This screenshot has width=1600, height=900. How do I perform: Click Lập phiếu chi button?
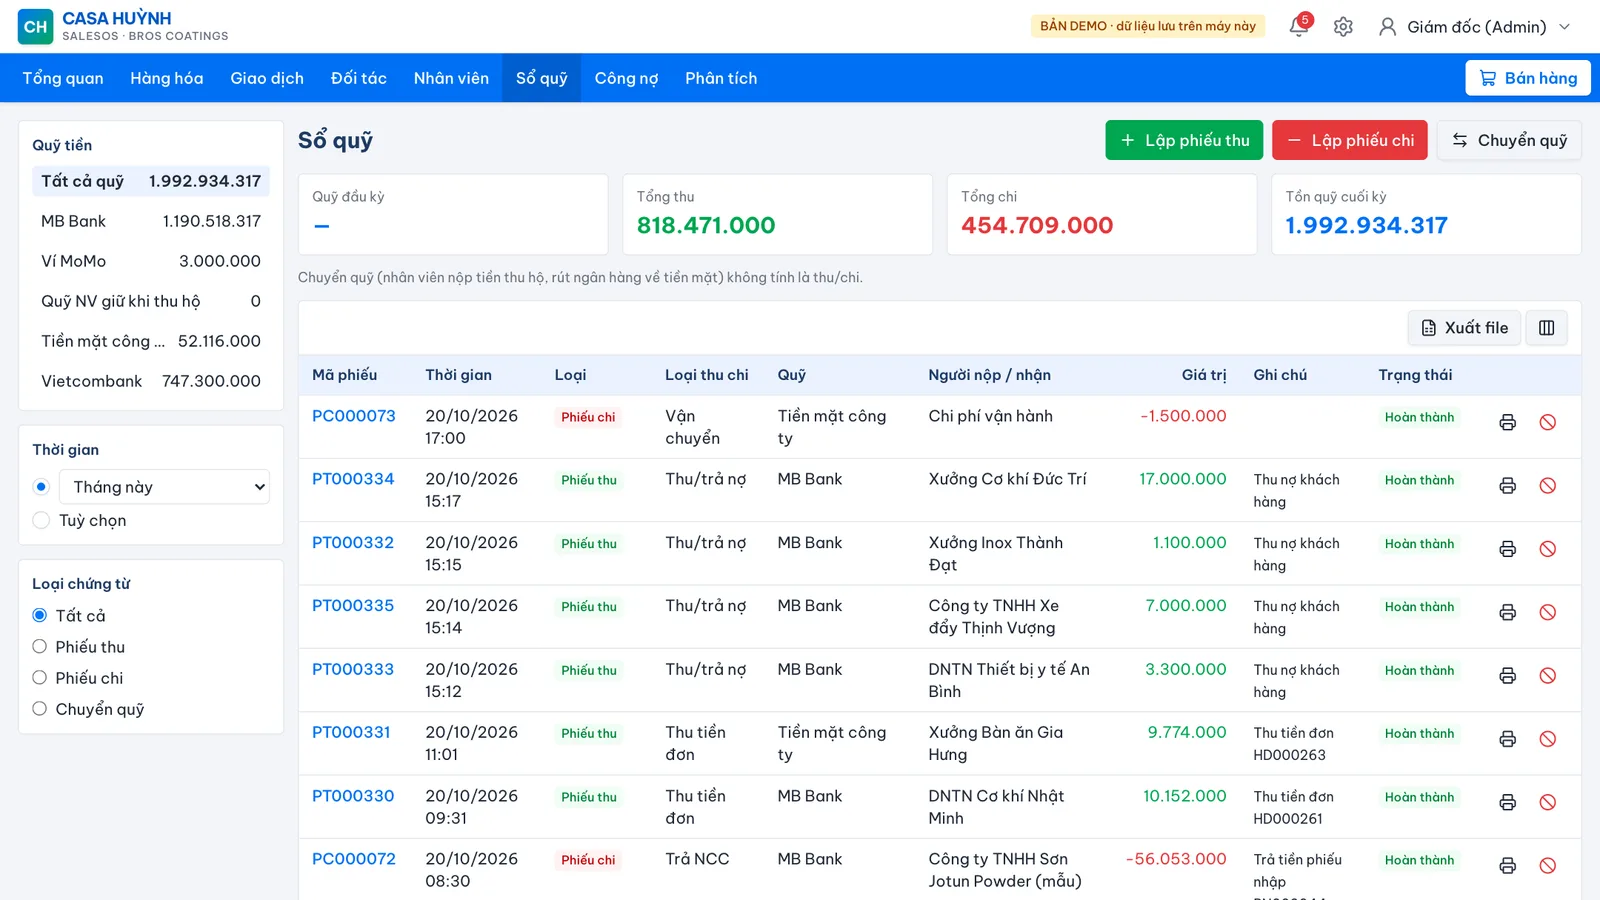coord(1350,140)
